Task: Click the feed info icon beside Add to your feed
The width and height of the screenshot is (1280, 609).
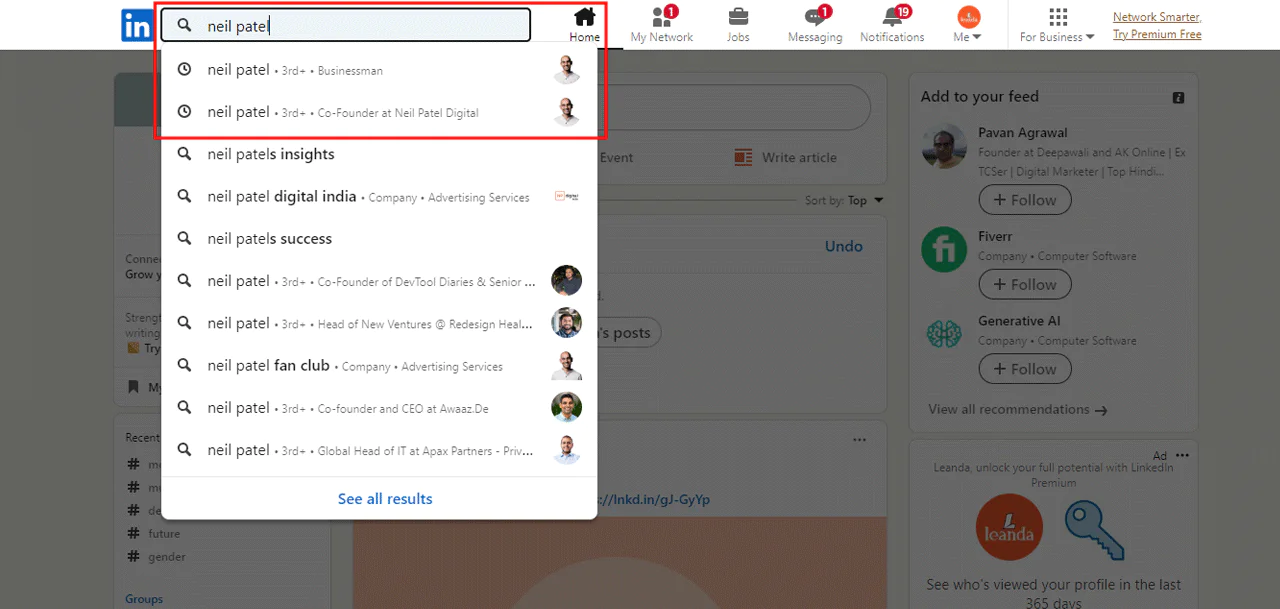Action: coord(1178,98)
